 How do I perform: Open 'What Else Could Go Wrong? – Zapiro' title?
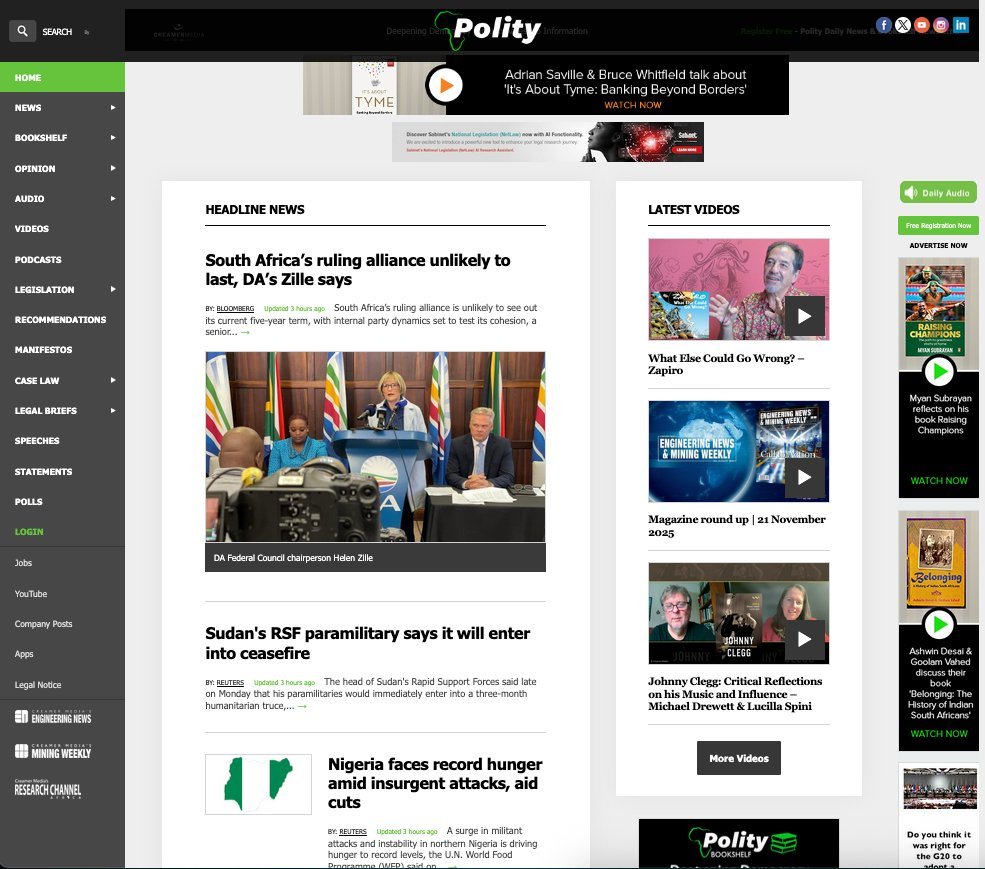[726, 364]
